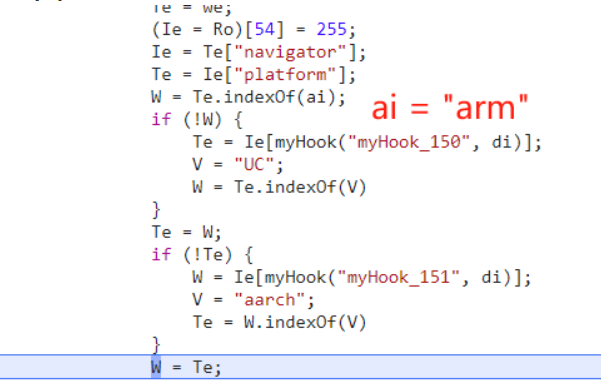Click the if keyword before (!W)
Screen dimensions: 601x385
coord(161,120)
